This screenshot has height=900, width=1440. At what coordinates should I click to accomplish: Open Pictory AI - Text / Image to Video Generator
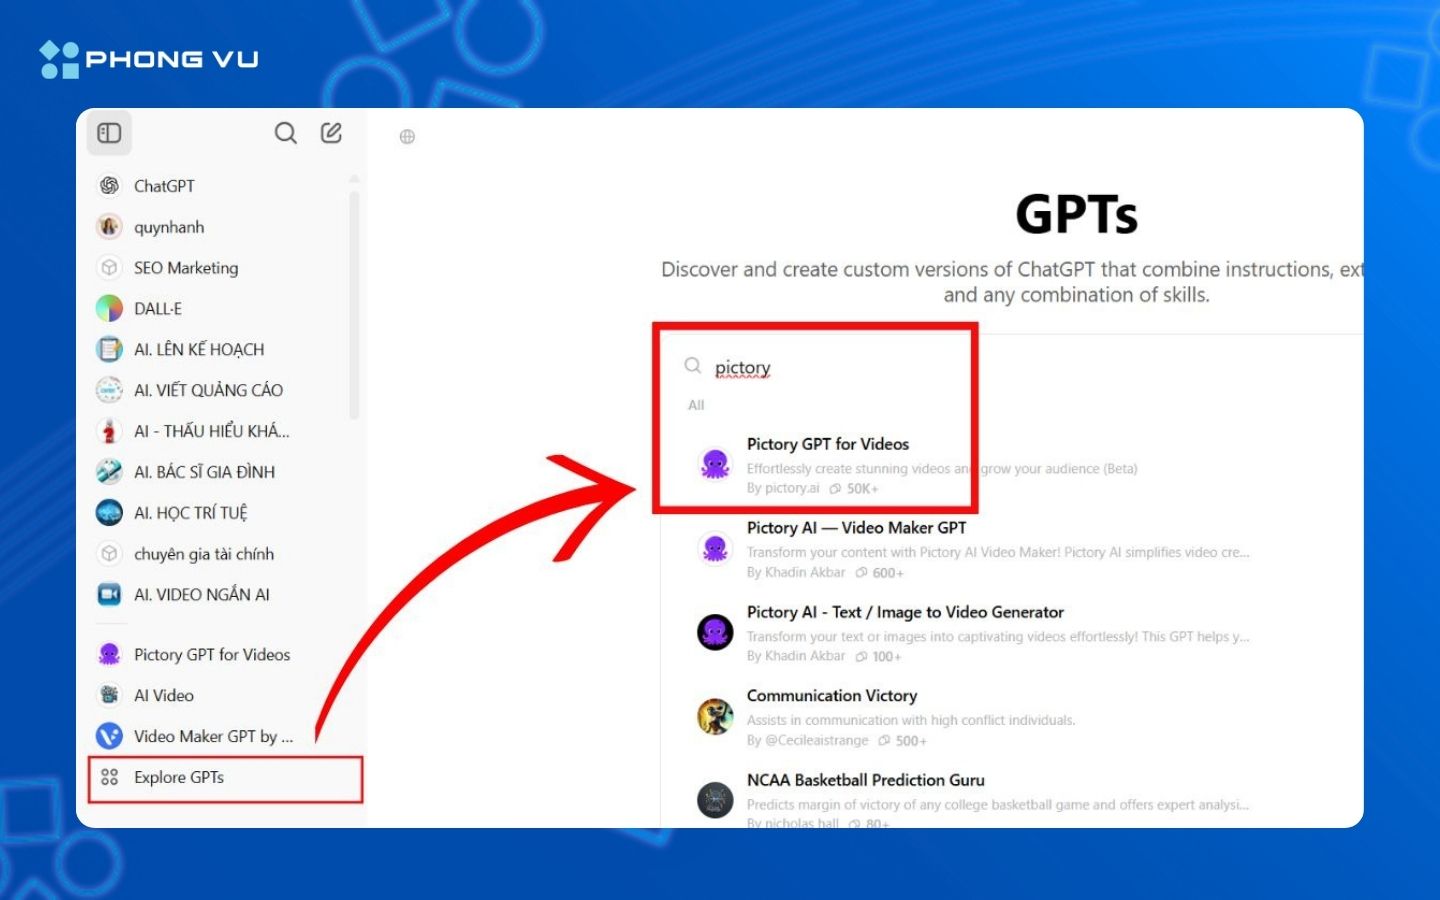coord(904,612)
